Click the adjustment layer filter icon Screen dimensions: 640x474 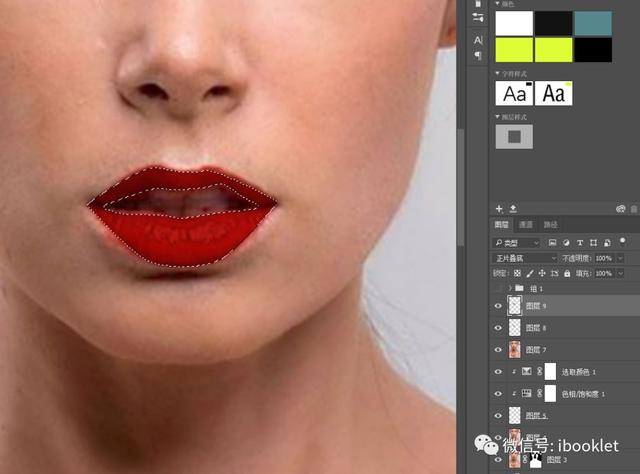pos(566,243)
